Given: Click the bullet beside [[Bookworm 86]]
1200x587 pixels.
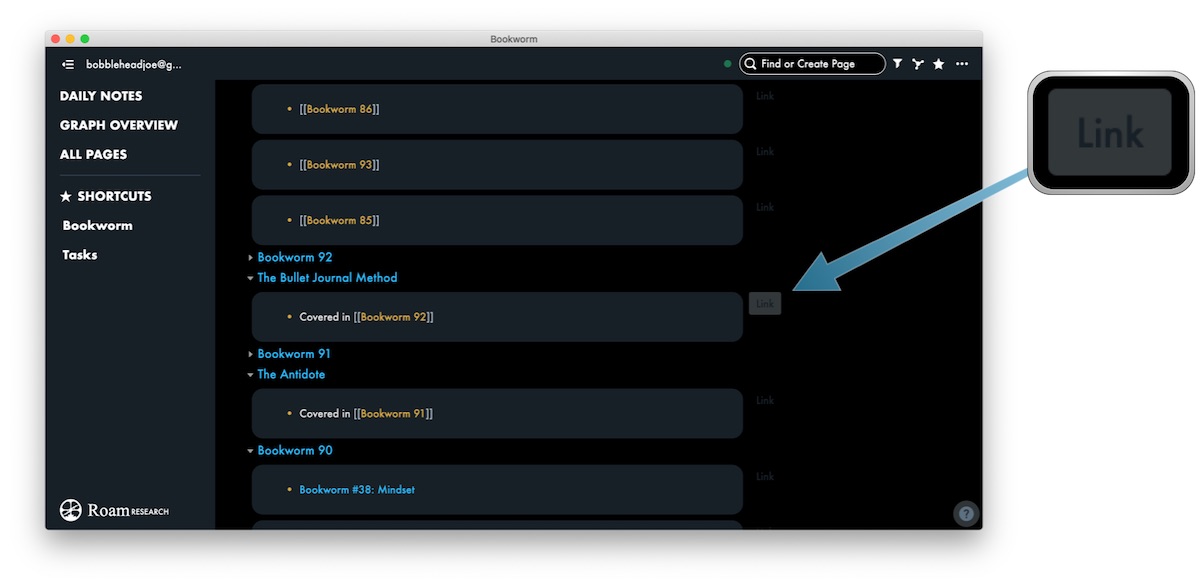Looking at the screenshot, I should (x=289, y=109).
